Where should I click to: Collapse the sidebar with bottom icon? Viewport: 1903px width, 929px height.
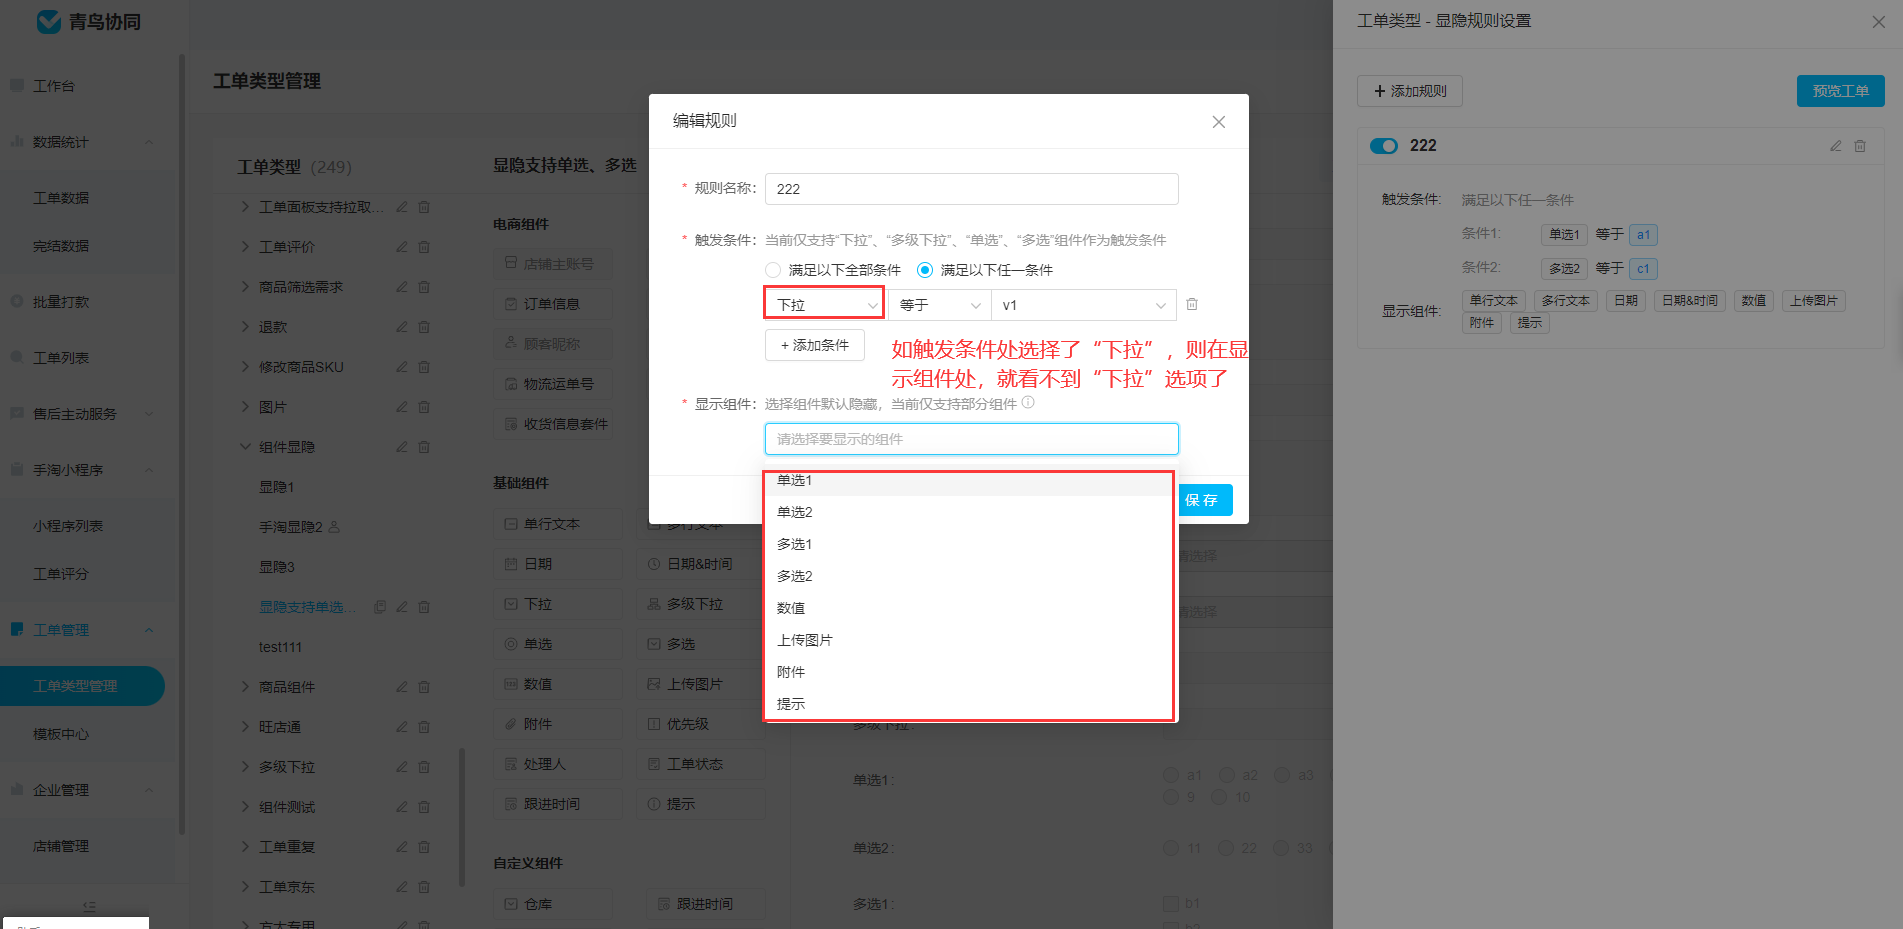89,906
